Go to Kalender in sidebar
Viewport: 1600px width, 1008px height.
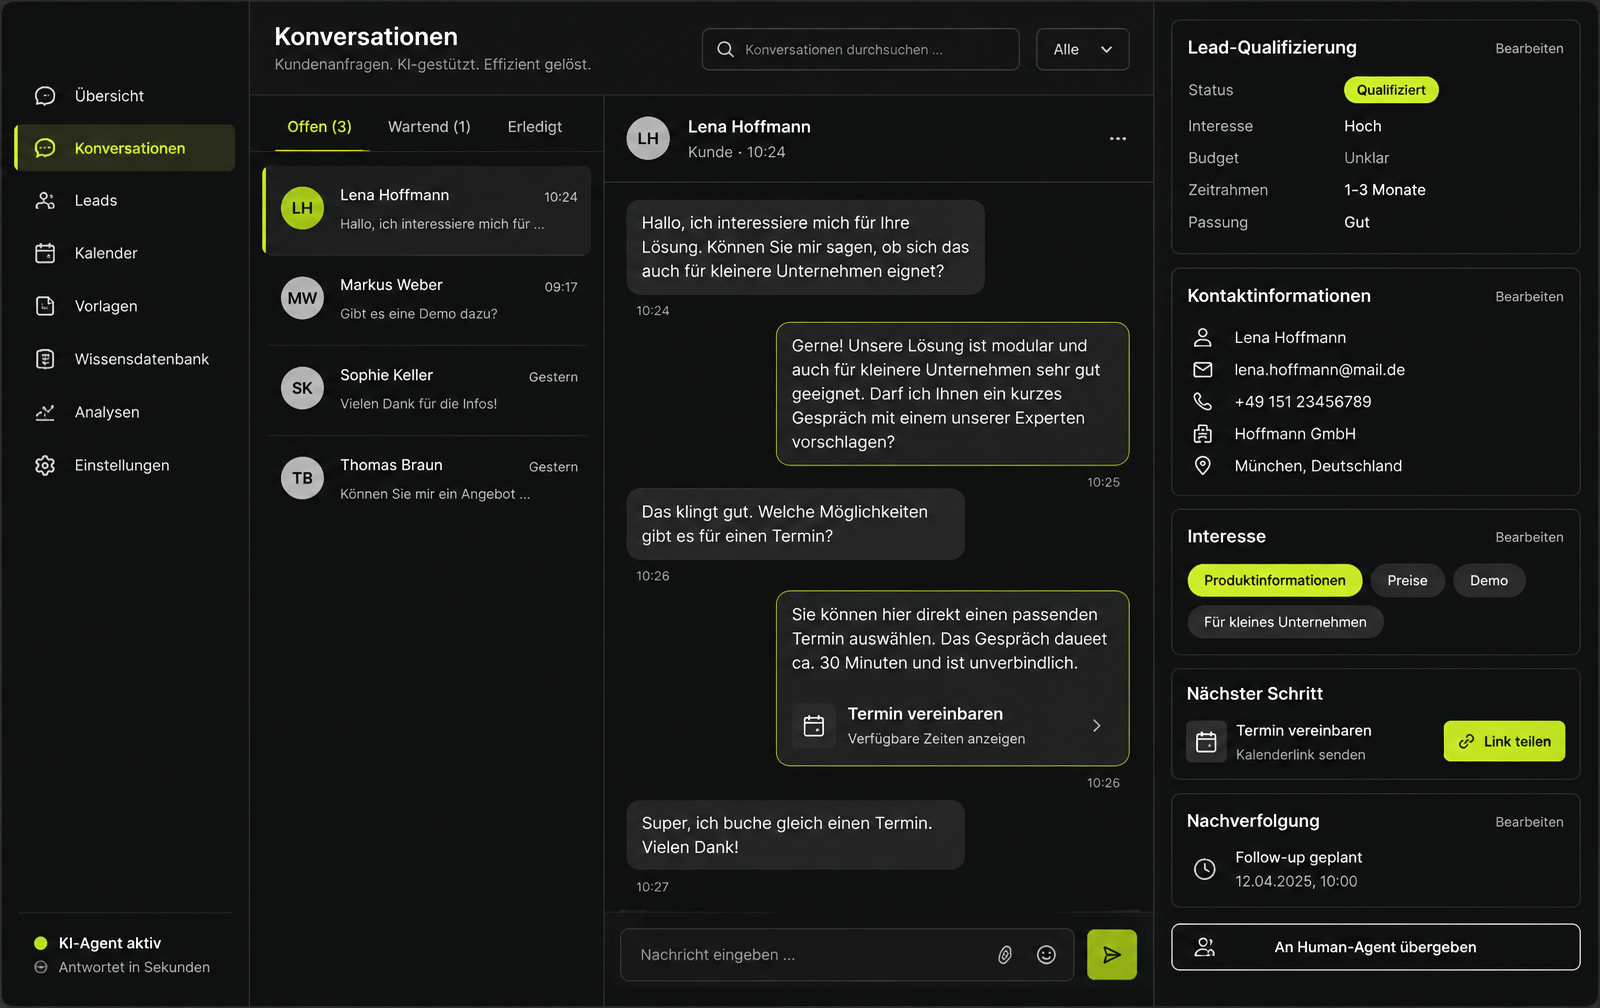point(125,253)
